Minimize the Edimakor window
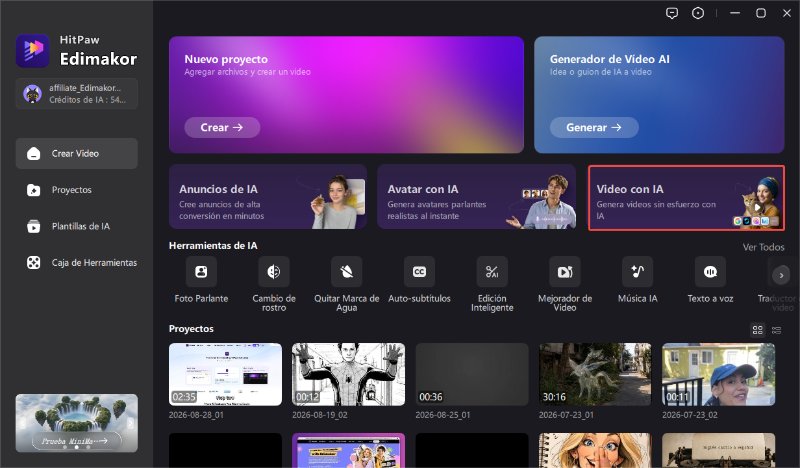Viewport: 800px width, 468px height. point(735,13)
